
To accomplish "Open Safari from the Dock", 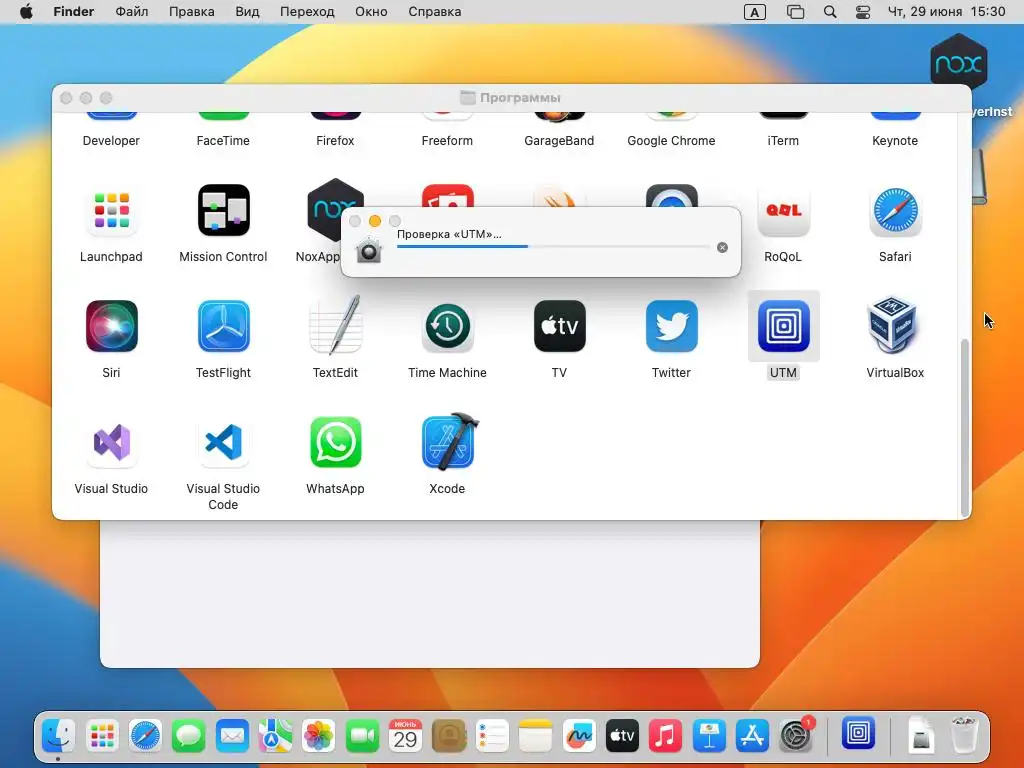I will [x=145, y=736].
